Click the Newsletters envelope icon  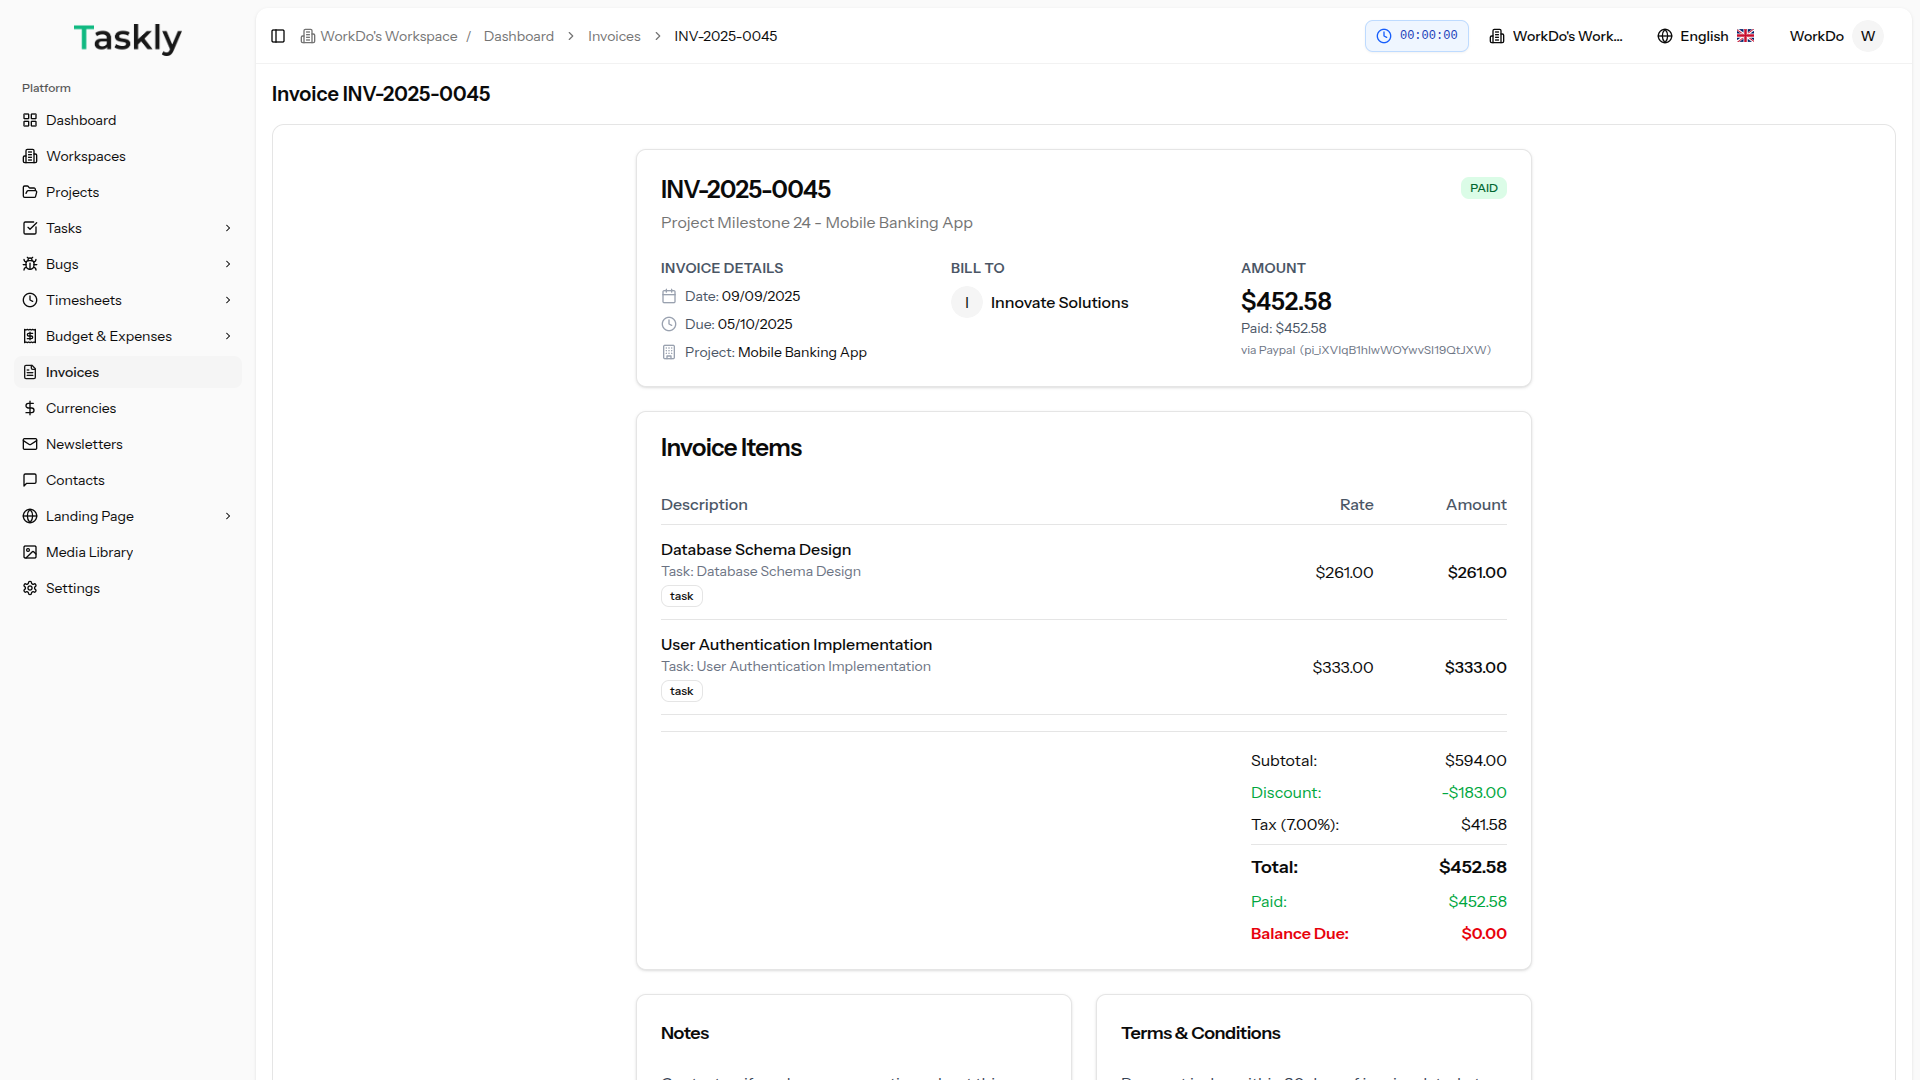pos(30,444)
